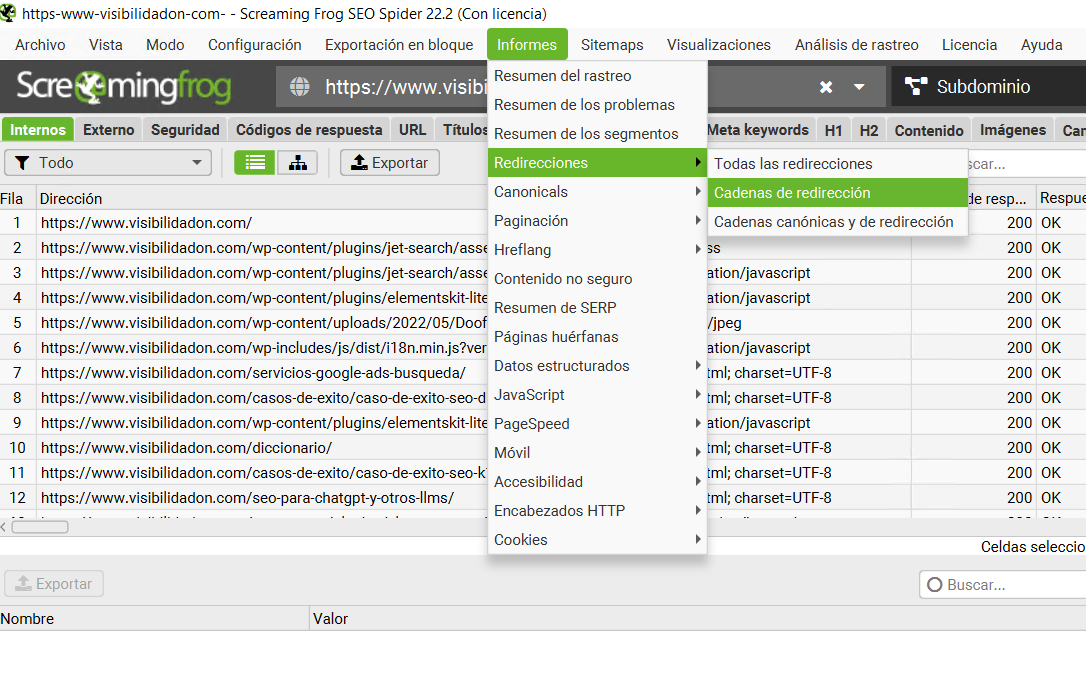The width and height of the screenshot is (1086, 690).
Task: Expand the Hreflang submenu
Action: 597,250
